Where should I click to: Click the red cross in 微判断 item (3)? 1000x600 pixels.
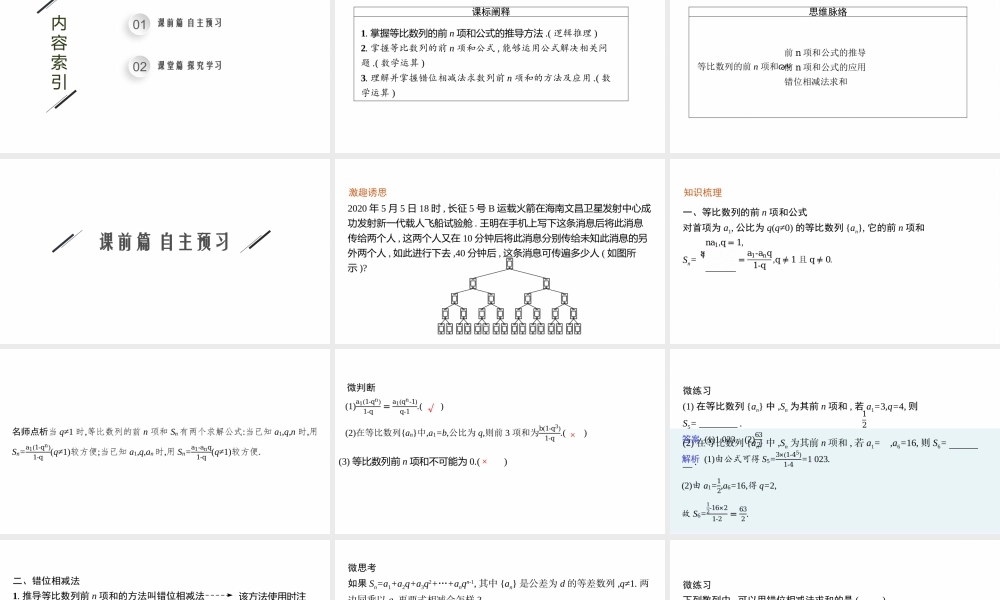[485, 462]
